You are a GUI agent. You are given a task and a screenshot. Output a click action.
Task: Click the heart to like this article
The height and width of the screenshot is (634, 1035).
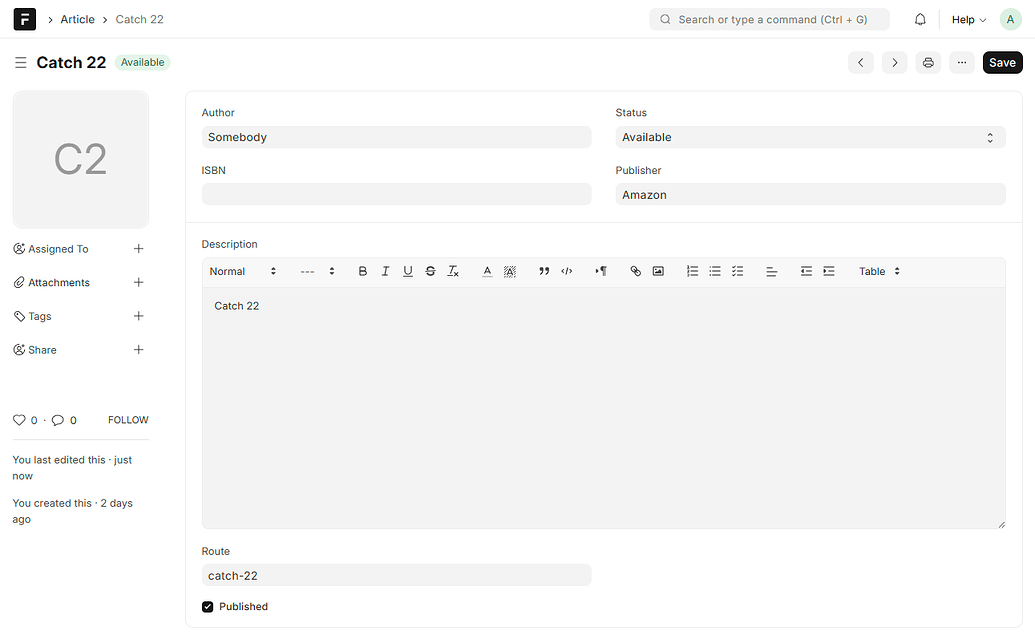click(18, 420)
